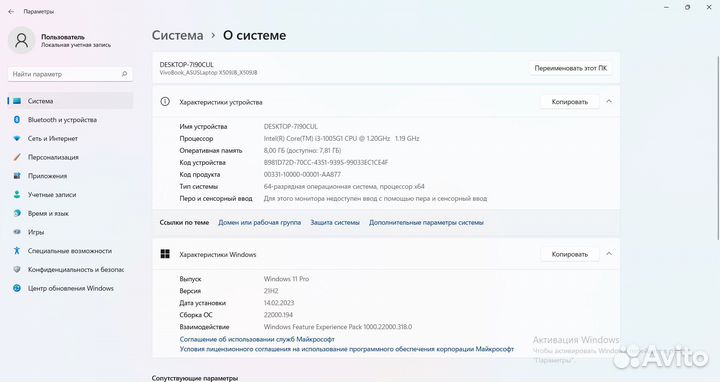720x382 pixels.
Task: Copy device specifications with Копировать button
Action: tap(569, 102)
